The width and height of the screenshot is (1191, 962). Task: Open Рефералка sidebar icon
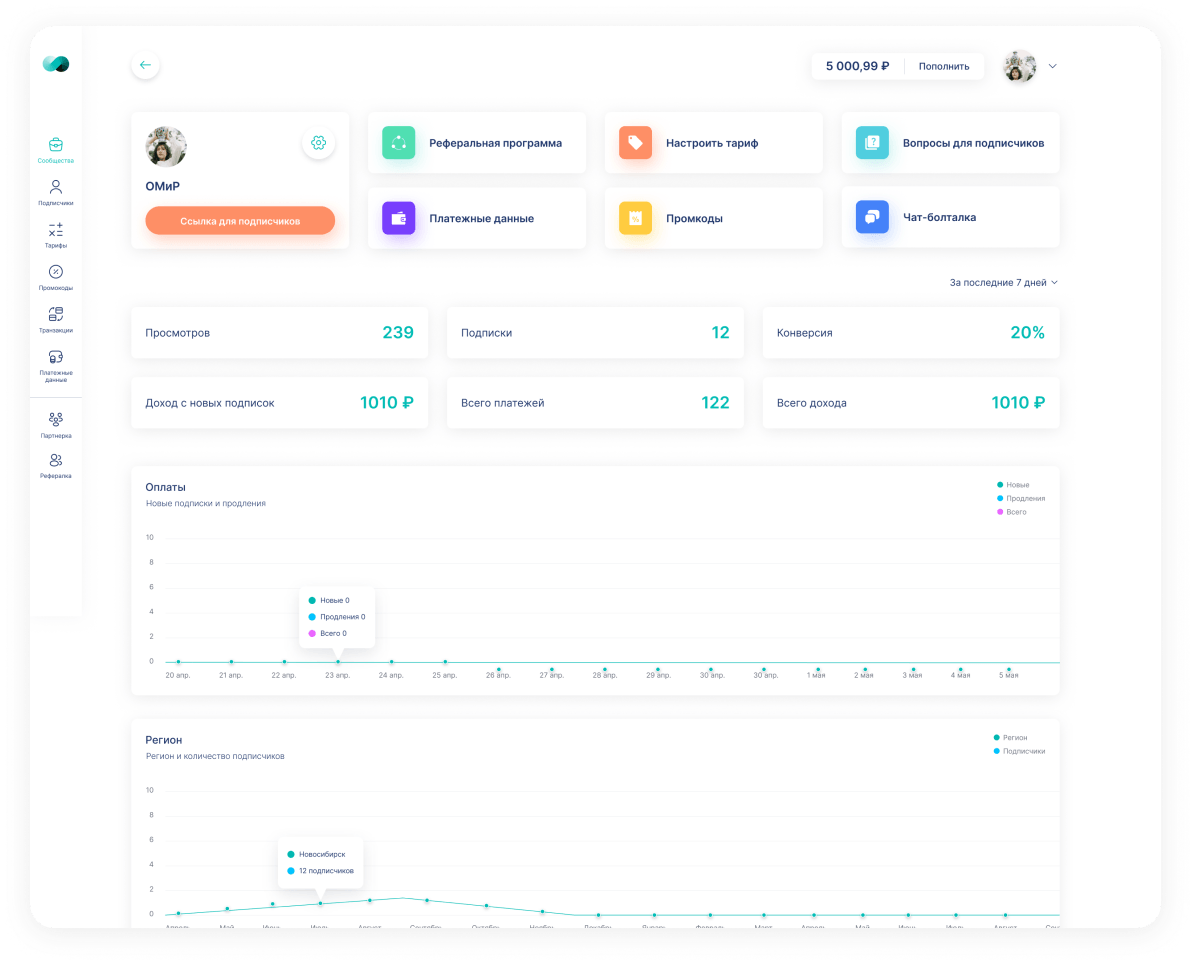[x=55, y=465]
